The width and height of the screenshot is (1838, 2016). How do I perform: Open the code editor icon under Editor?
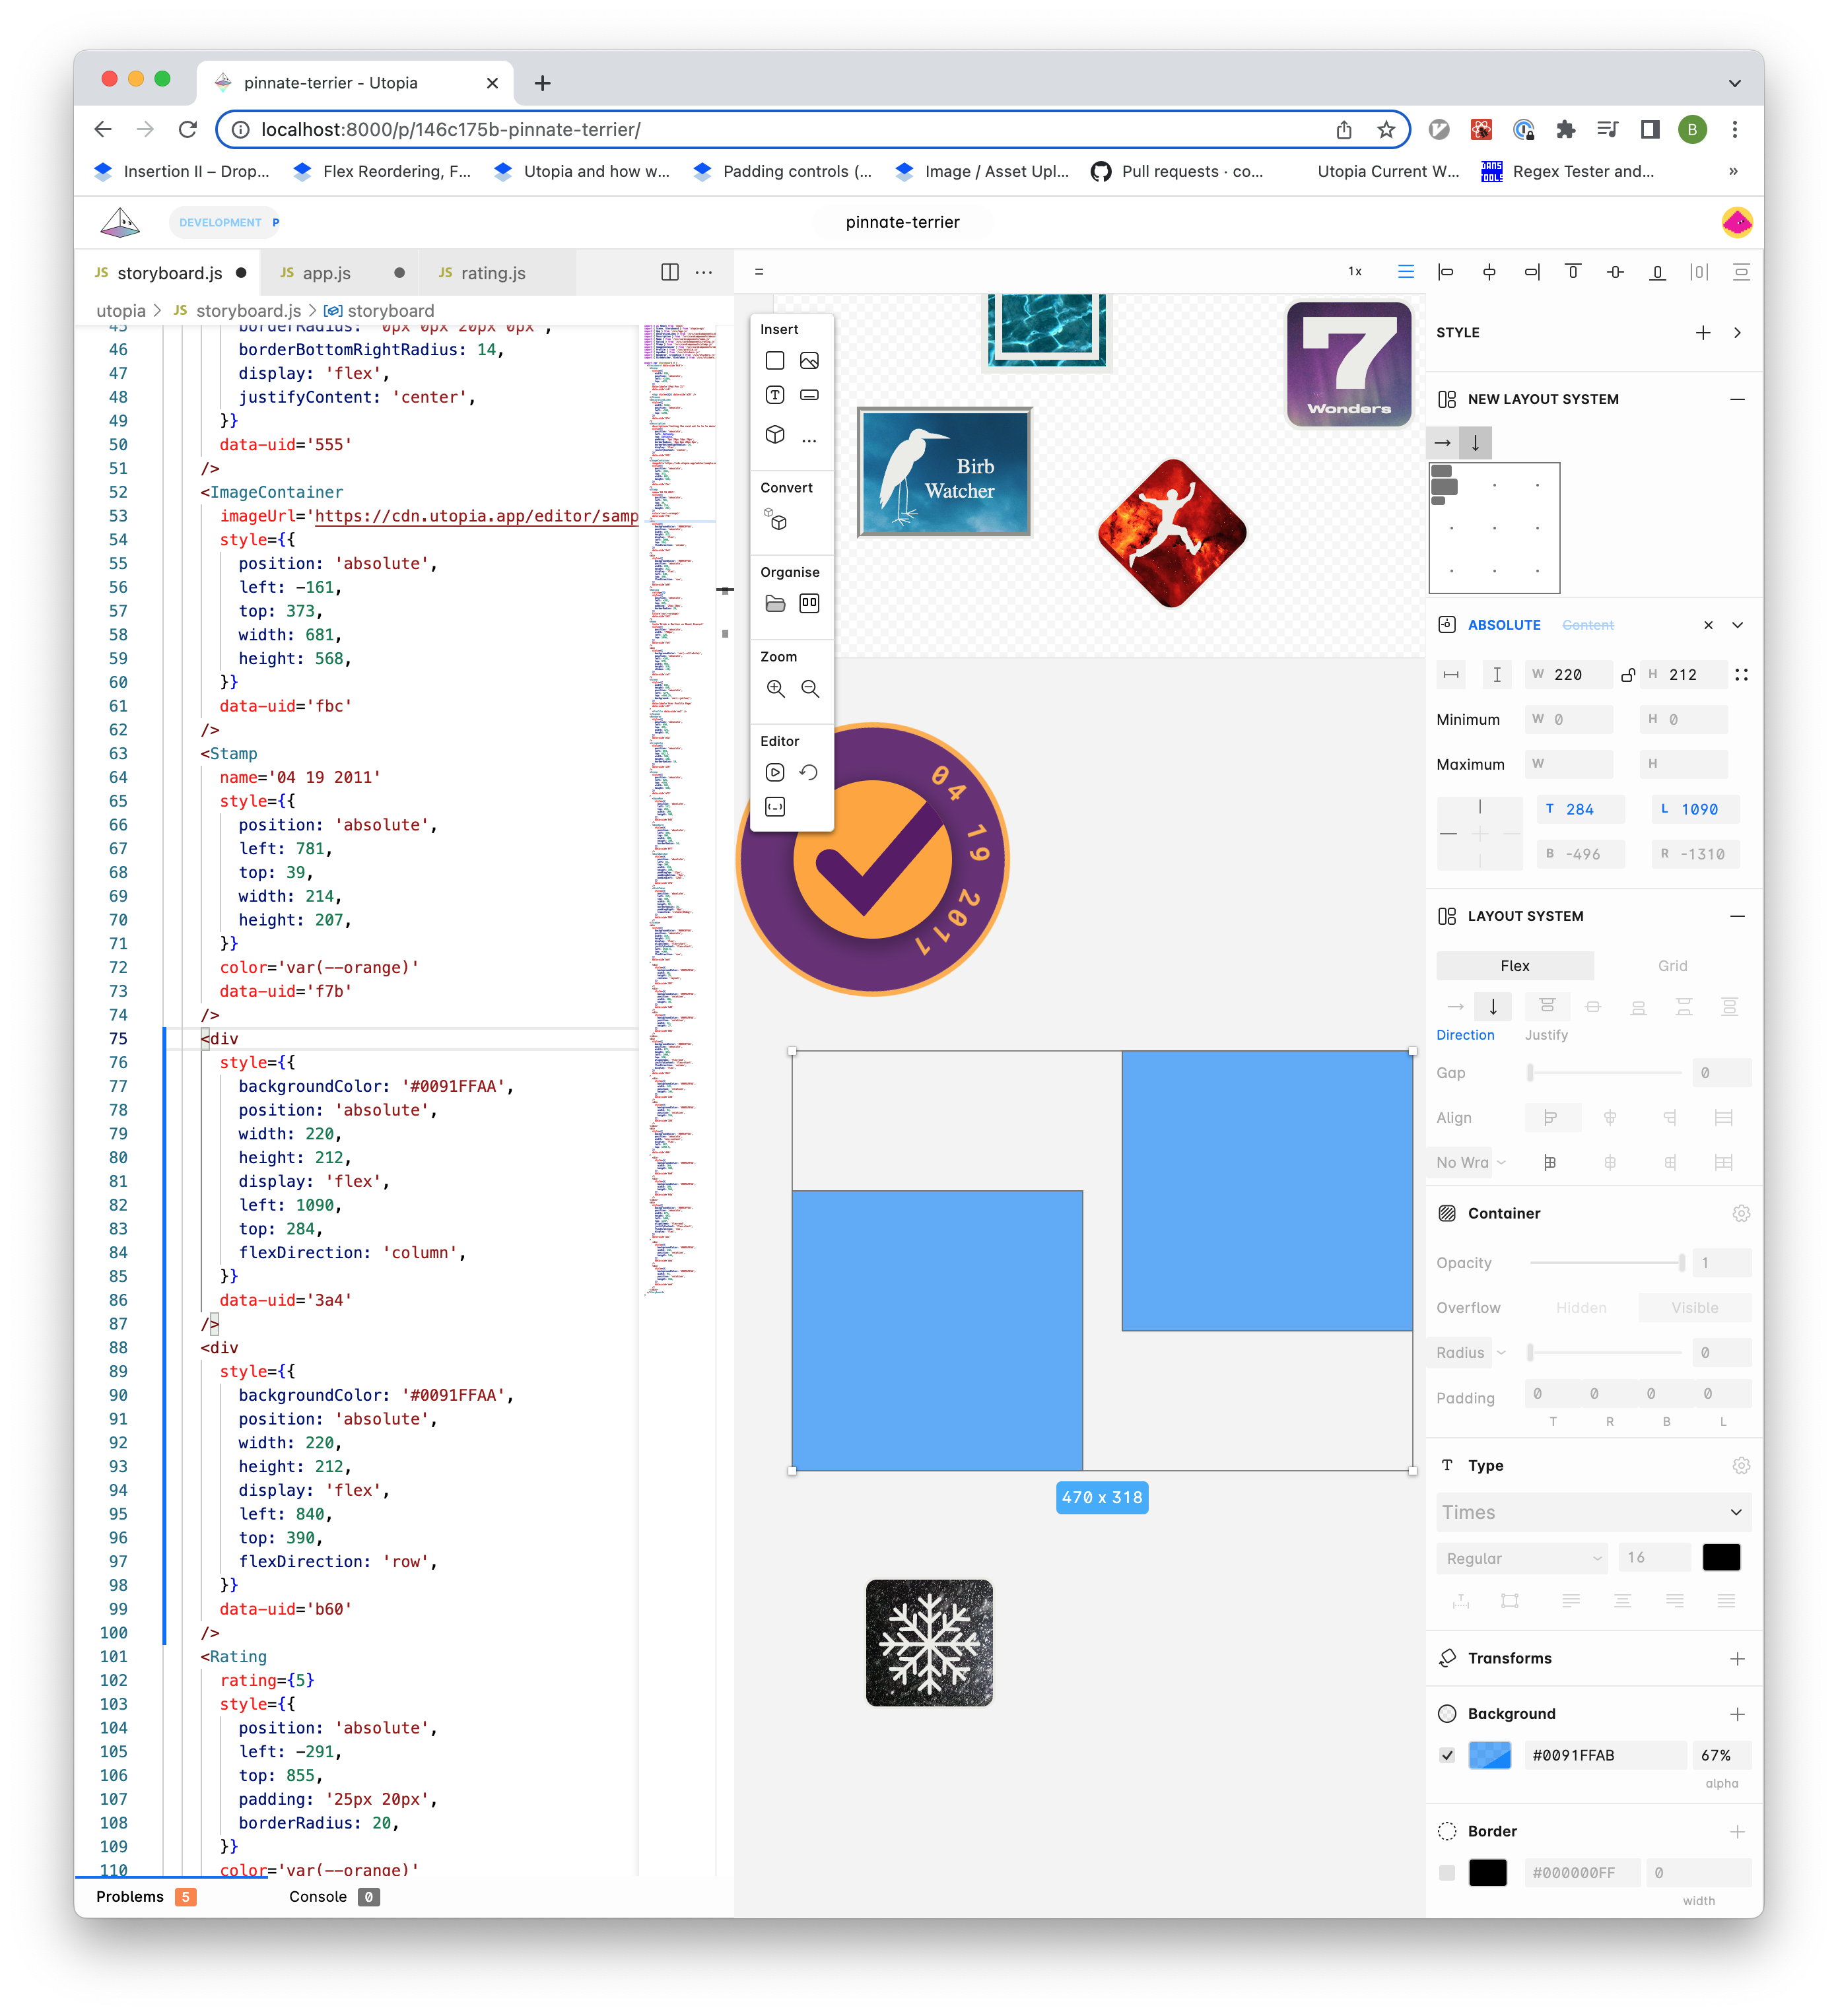point(775,806)
